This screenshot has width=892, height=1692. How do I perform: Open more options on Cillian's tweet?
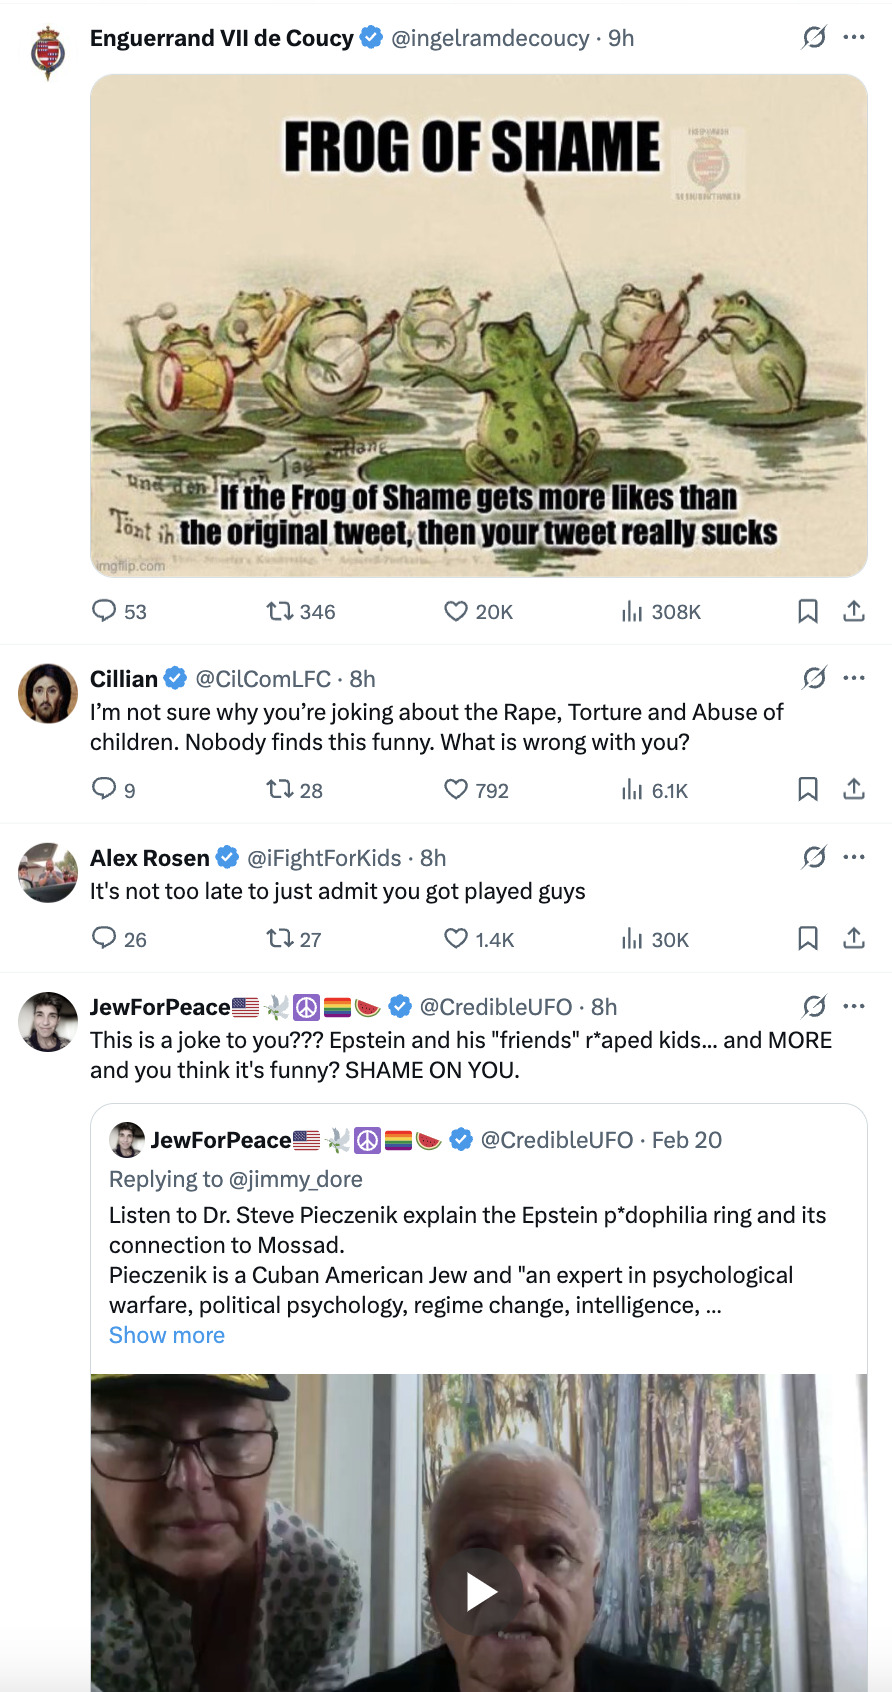[x=854, y=678]
